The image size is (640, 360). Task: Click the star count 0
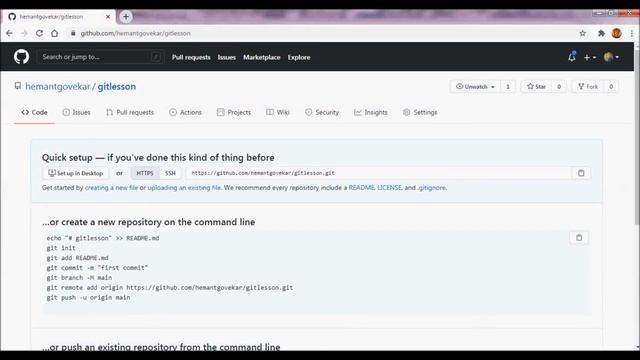559,87
